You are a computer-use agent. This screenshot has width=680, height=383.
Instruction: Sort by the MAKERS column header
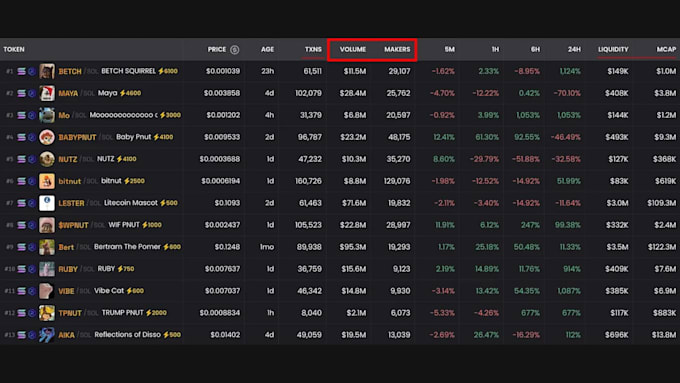tap(397, 49)
